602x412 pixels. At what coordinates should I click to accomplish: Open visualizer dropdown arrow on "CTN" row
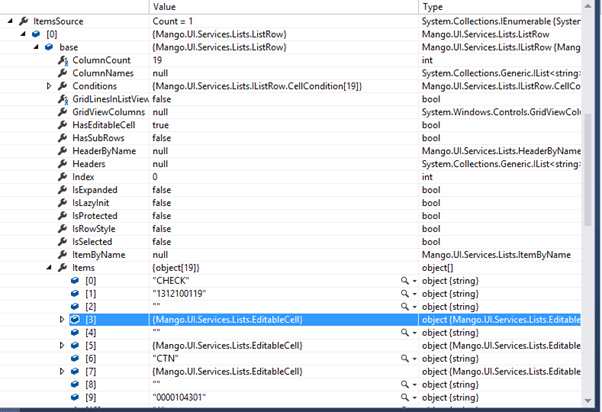[414, 358]
